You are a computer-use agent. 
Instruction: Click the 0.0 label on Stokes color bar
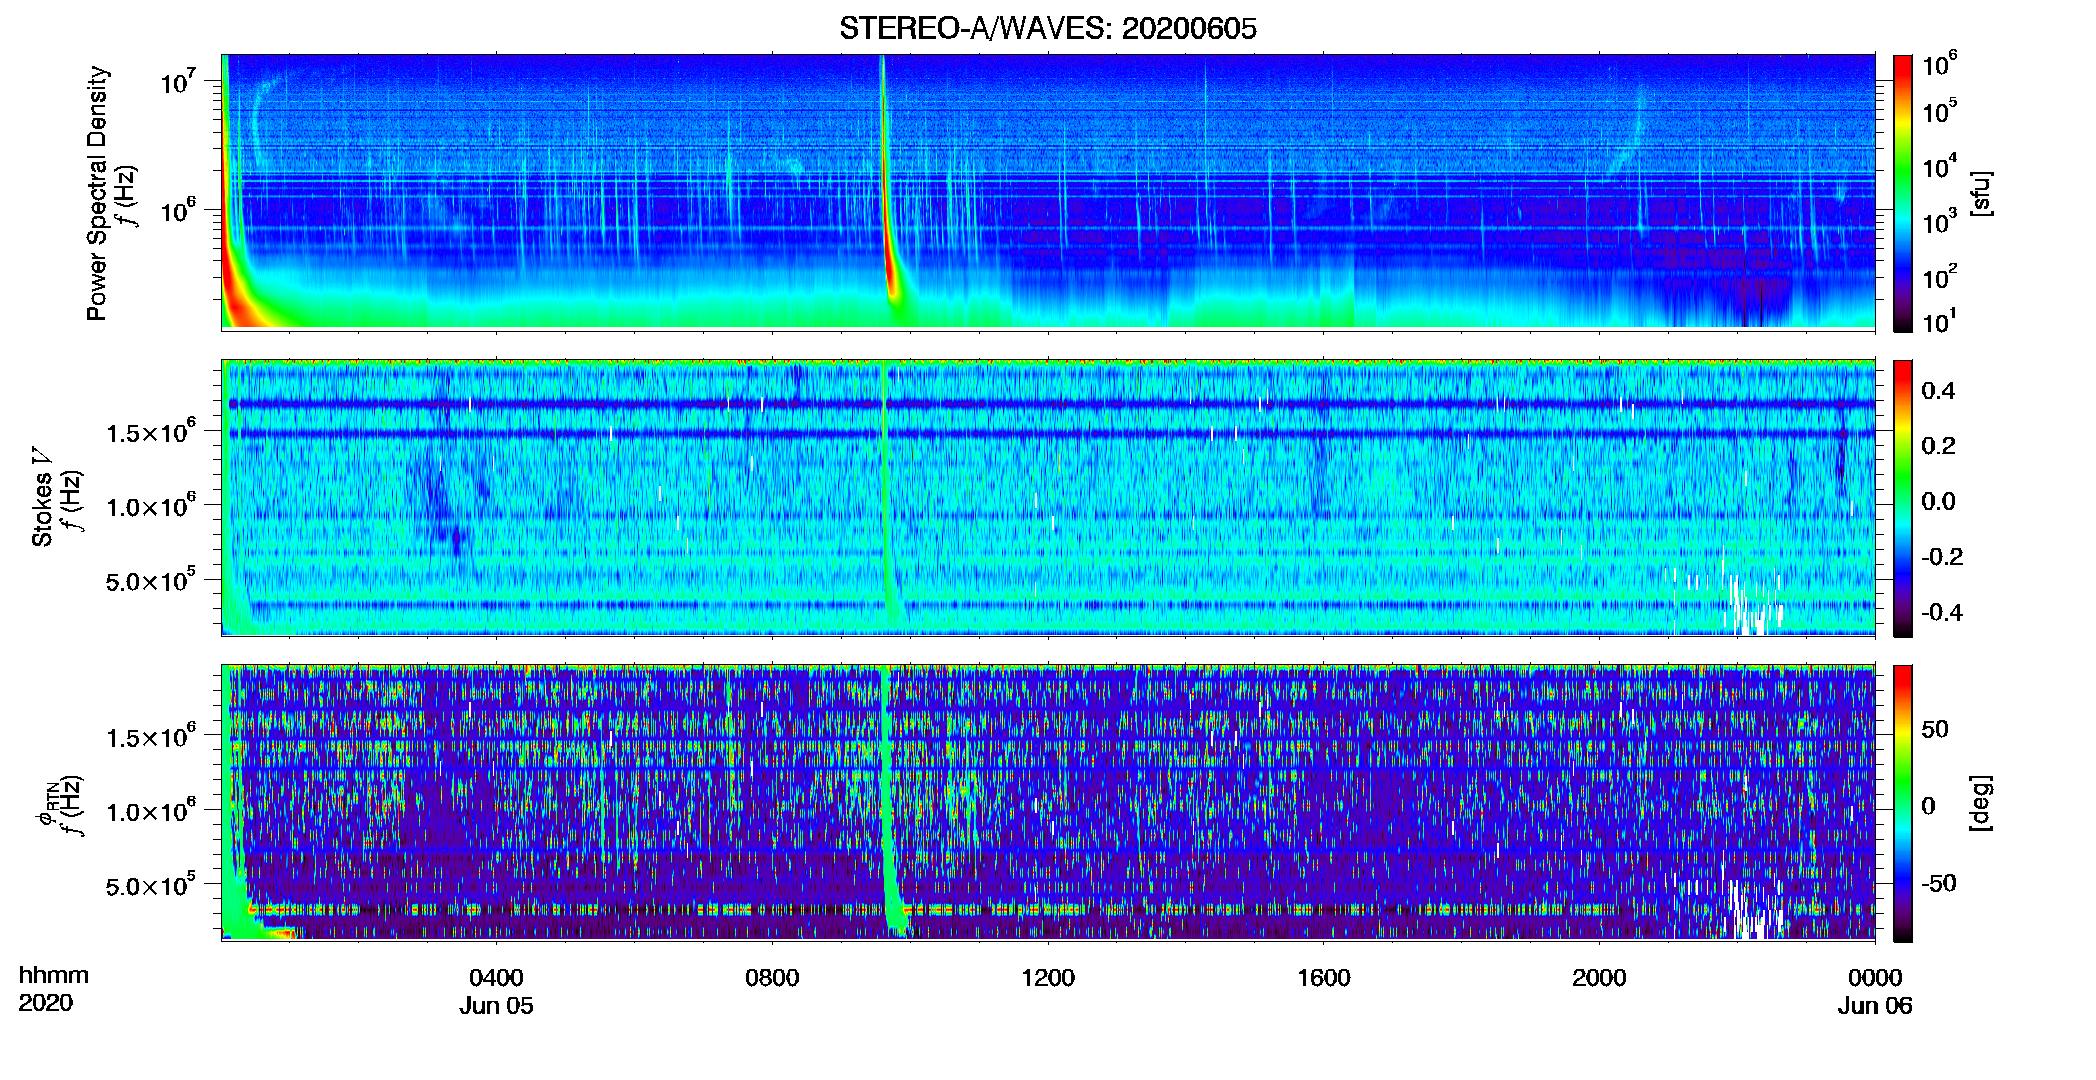[1938, 501]
